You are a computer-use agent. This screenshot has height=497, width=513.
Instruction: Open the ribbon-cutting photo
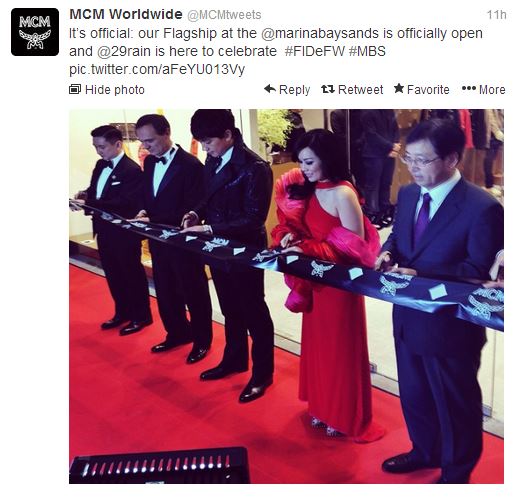pos(286,296)
